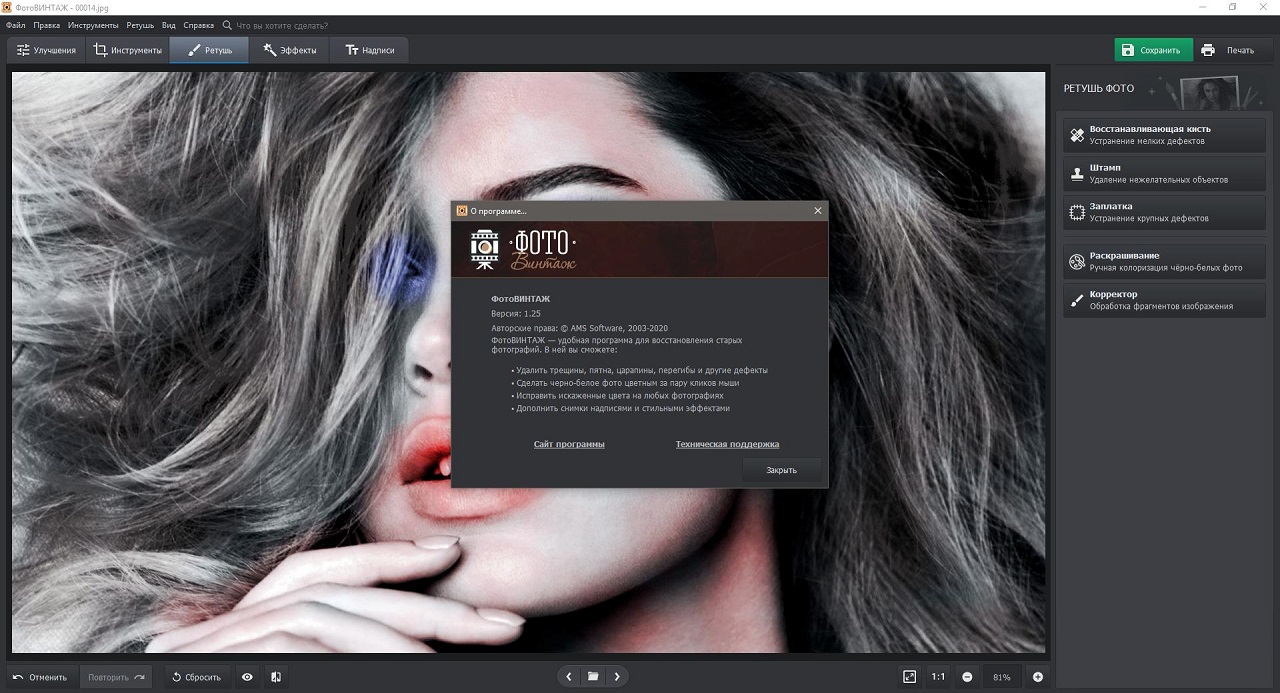
Task: Select the Corrector tool (Корректор)
Action: pos(1164,300)
